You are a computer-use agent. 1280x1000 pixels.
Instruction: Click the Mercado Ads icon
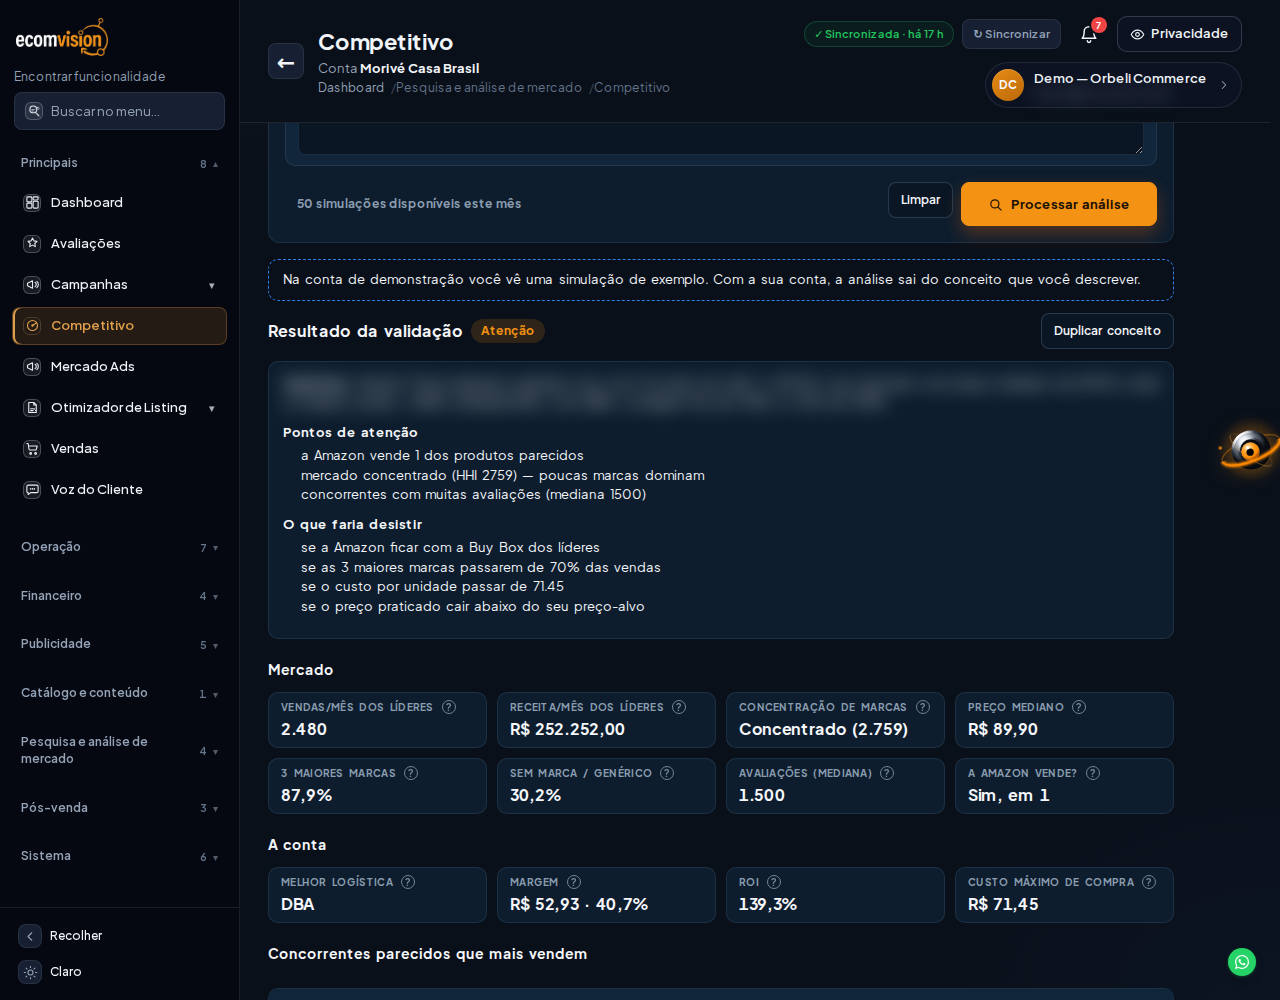(x=32, y=367)
